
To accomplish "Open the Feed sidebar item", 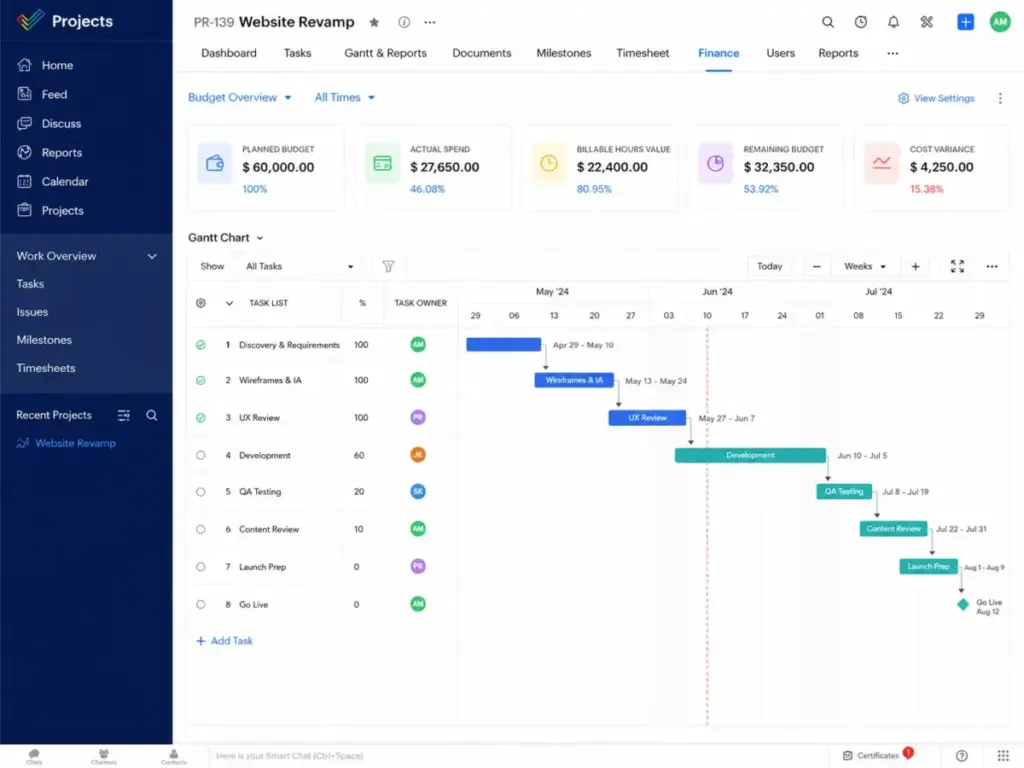I will click(43, 94).
